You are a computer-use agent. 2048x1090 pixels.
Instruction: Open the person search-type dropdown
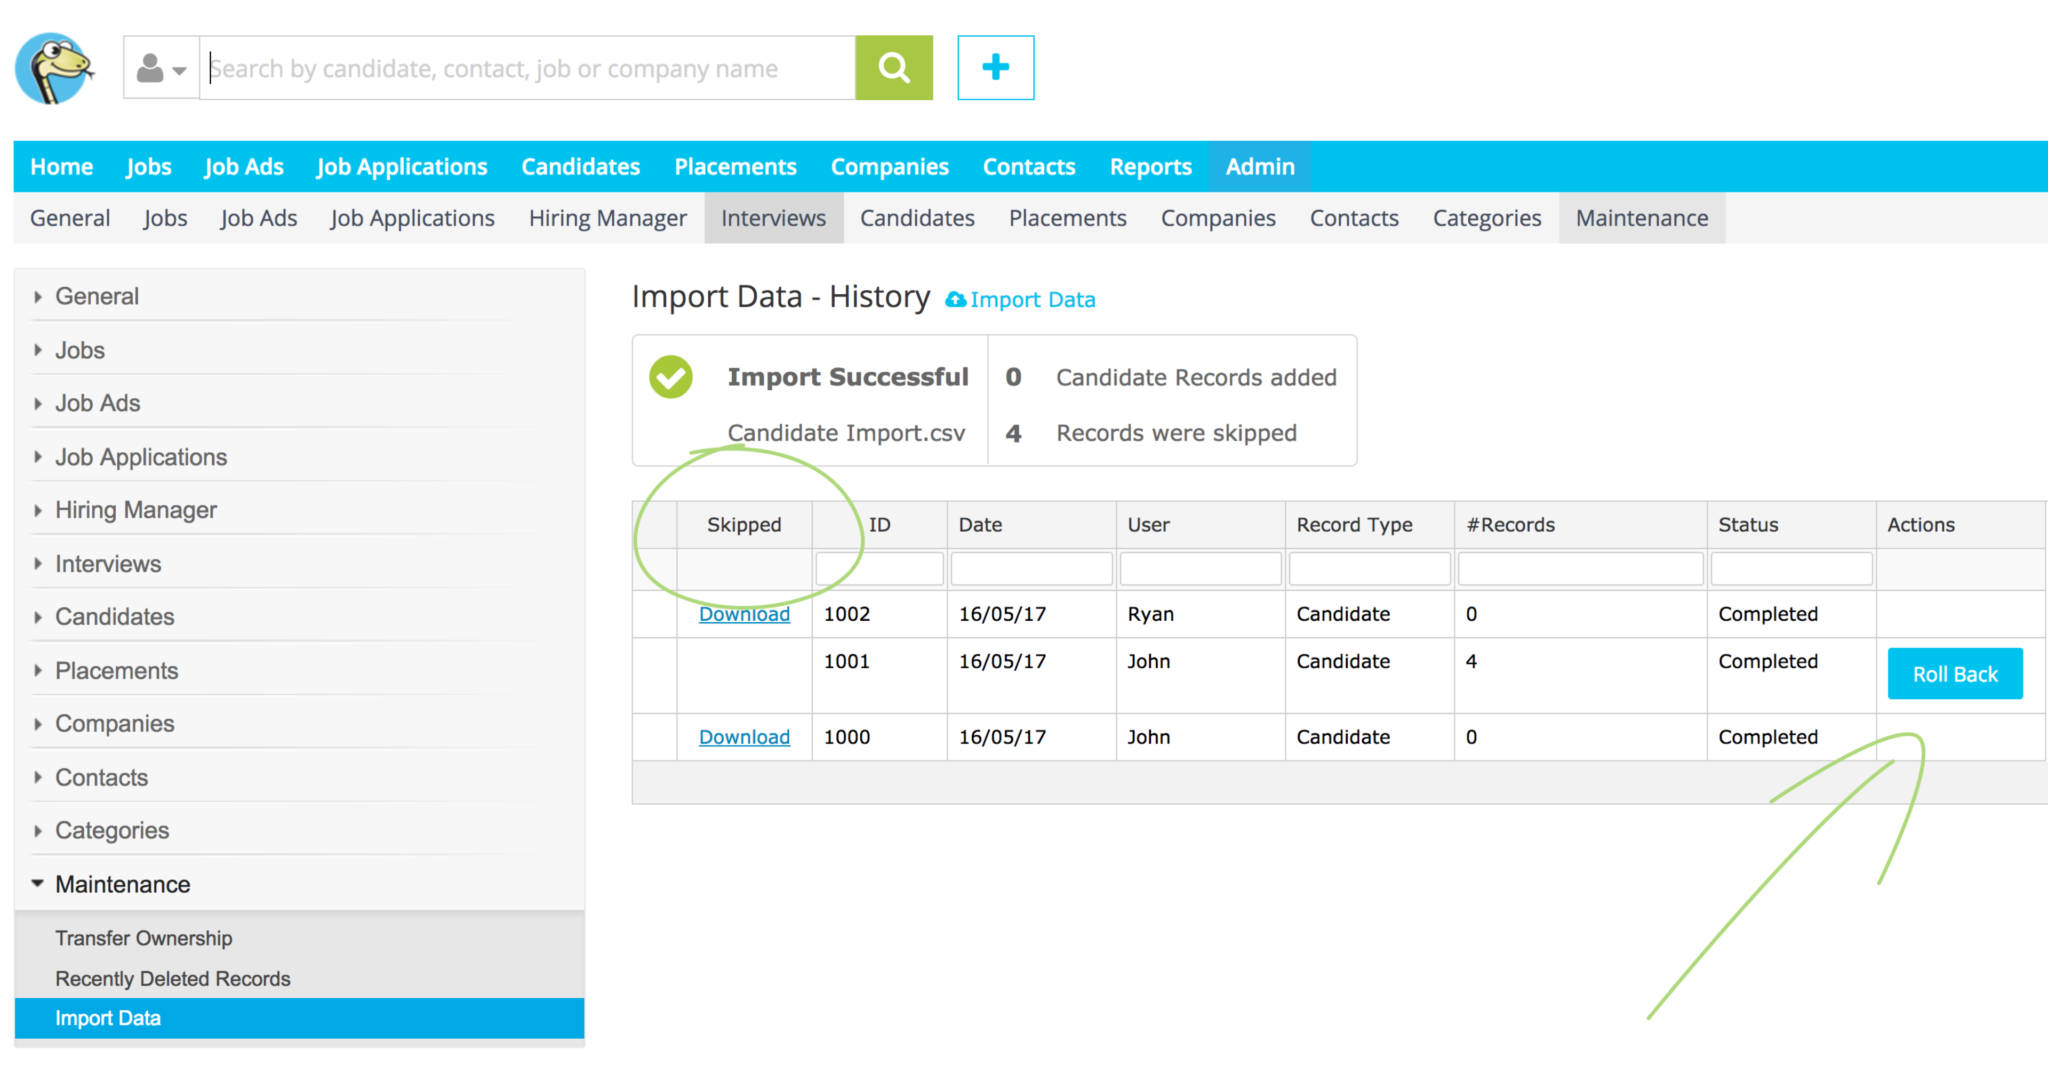pos(161,68)
